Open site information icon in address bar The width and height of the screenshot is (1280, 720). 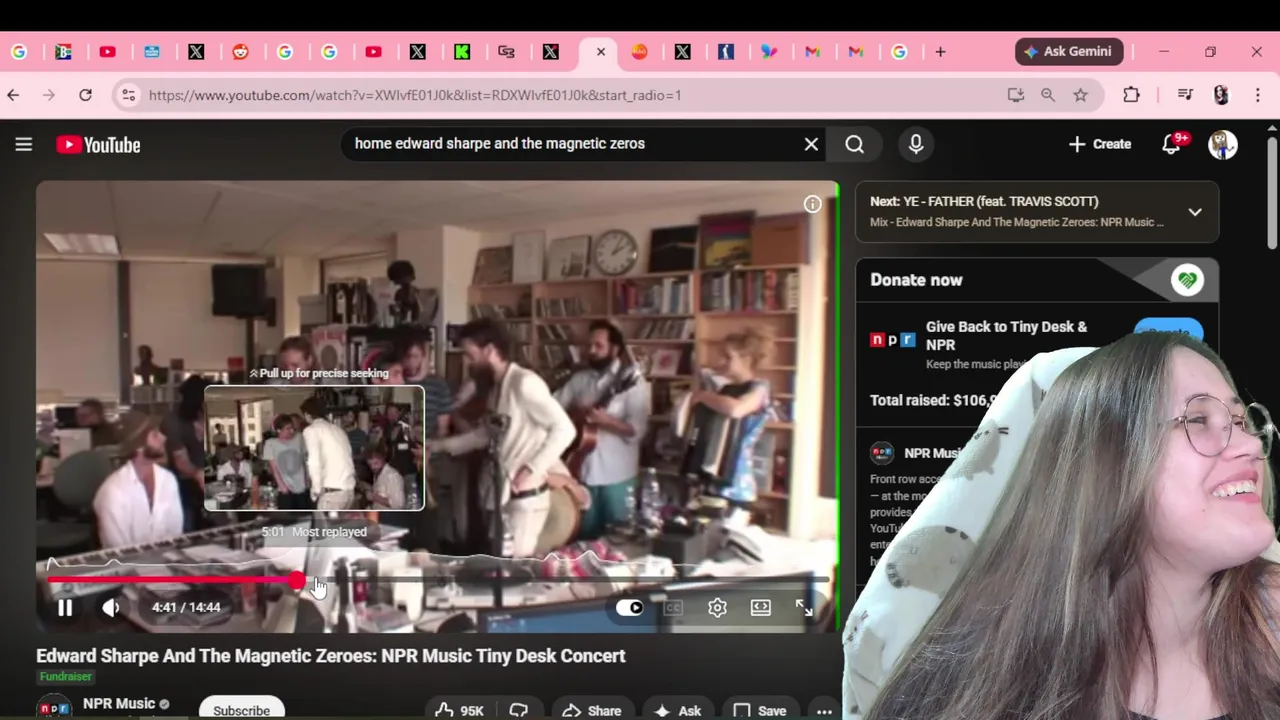point(128,95)
